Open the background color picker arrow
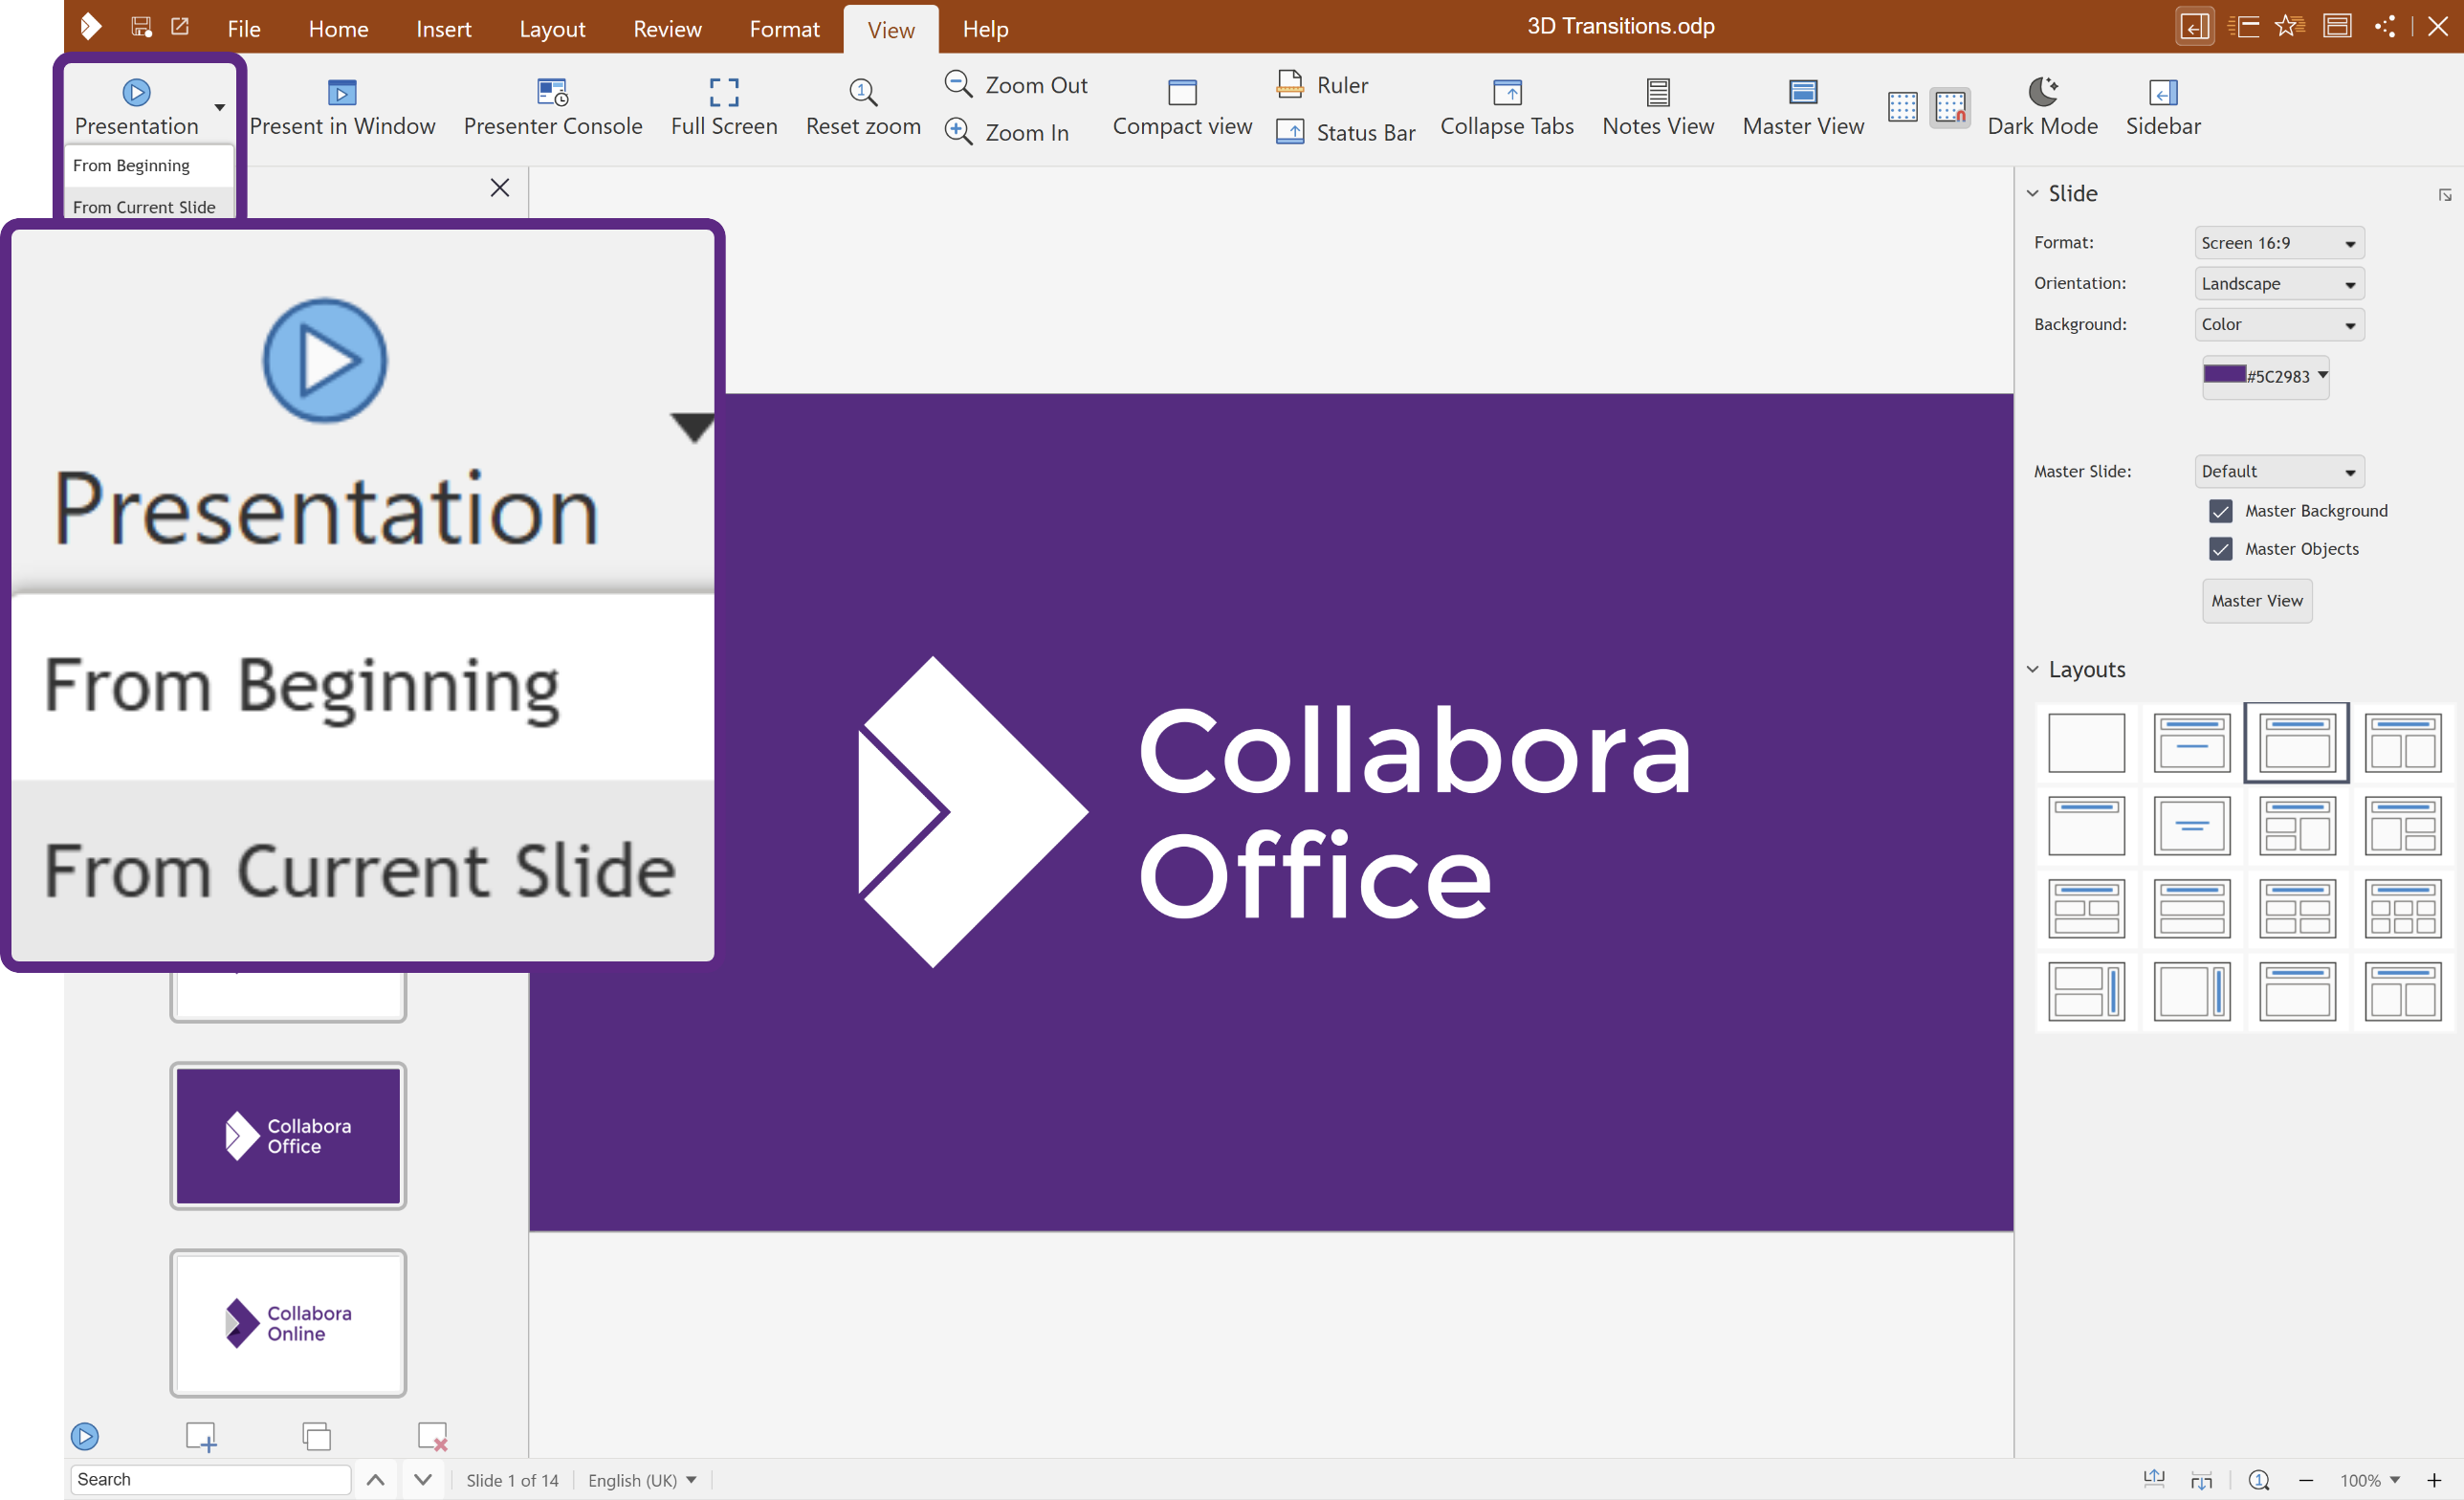Image resolution: width=2464 pixels, height=1500 pixels. (x=2322, y=375)
